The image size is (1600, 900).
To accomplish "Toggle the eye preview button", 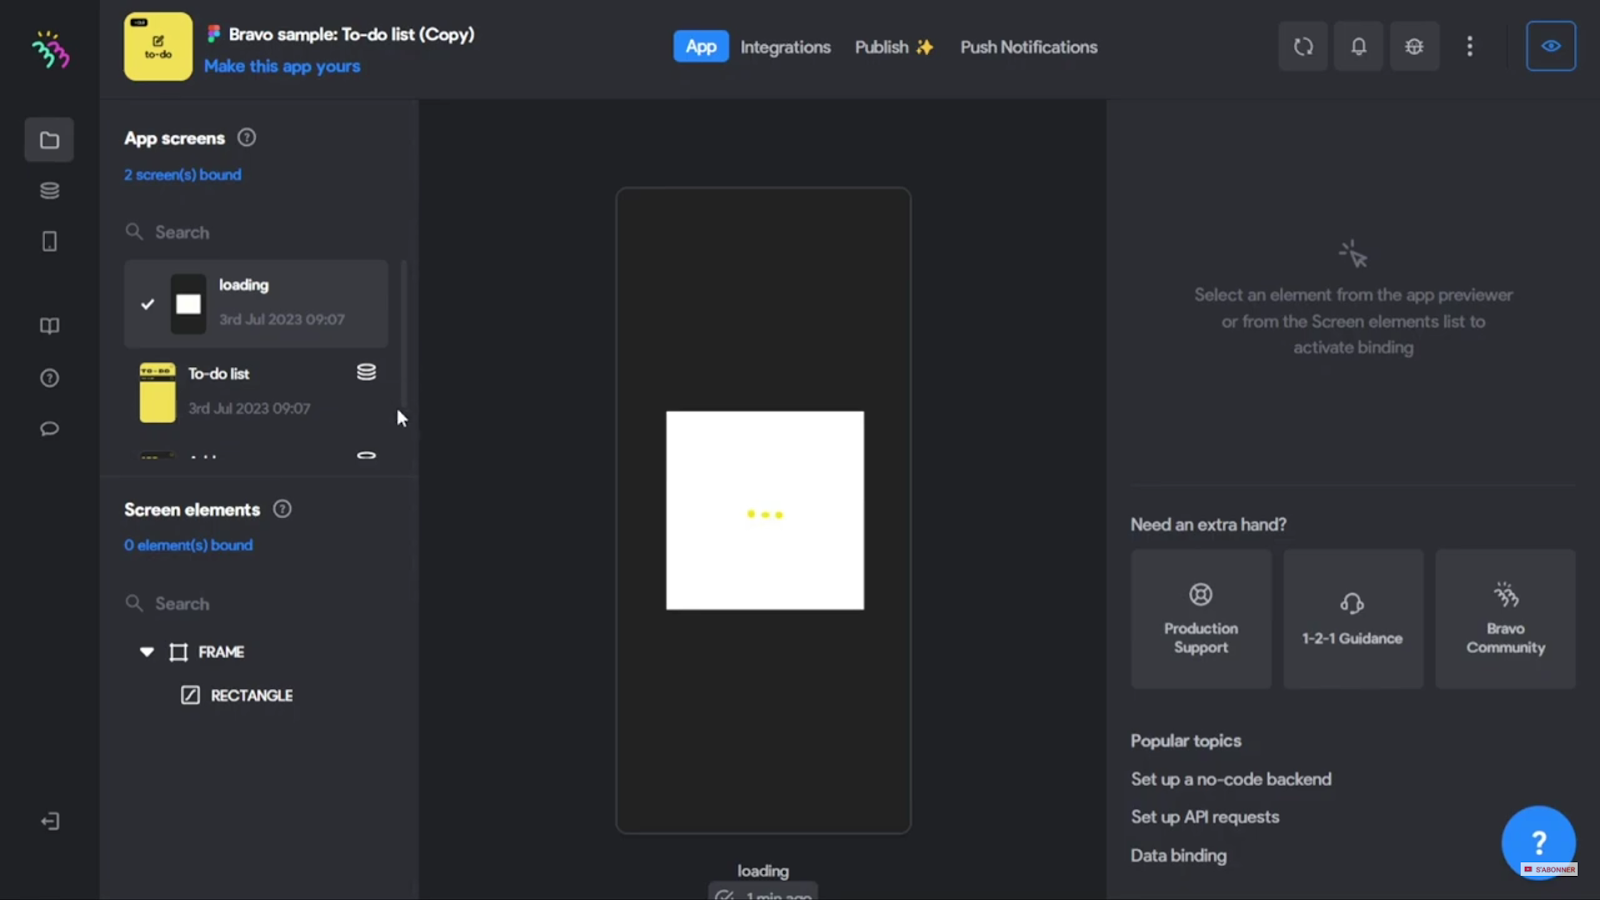I will click(x=1550, y=45).
